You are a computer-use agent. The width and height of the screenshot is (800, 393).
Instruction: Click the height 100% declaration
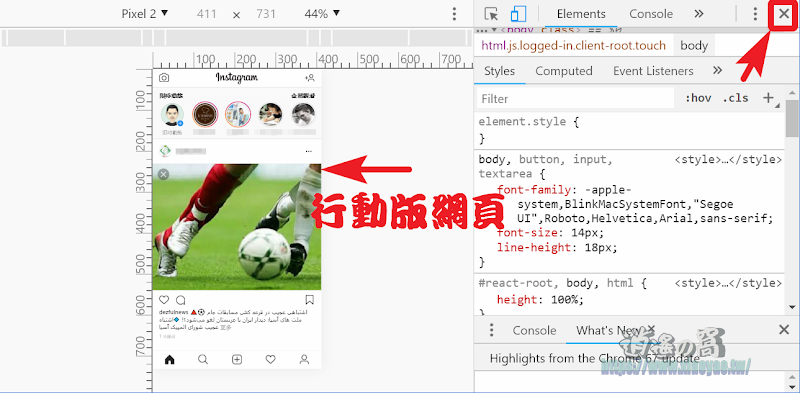point(540,300)
